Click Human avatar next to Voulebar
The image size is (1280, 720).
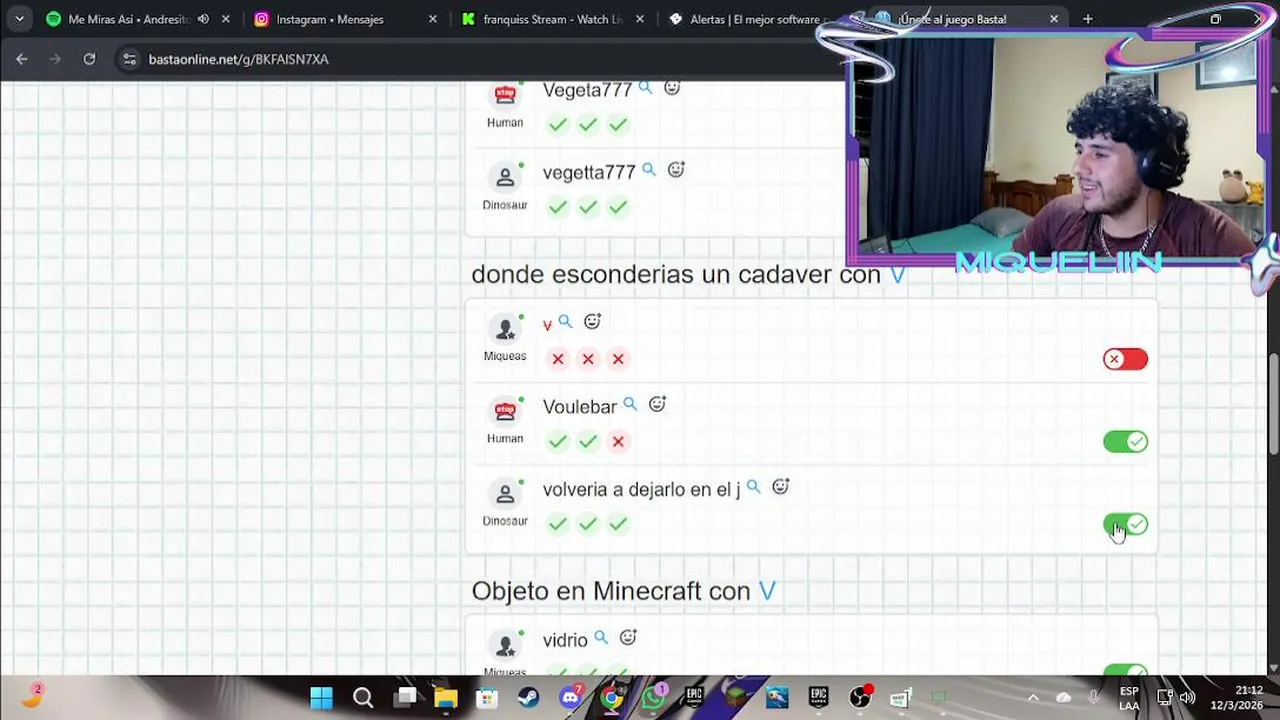point(505,411)
